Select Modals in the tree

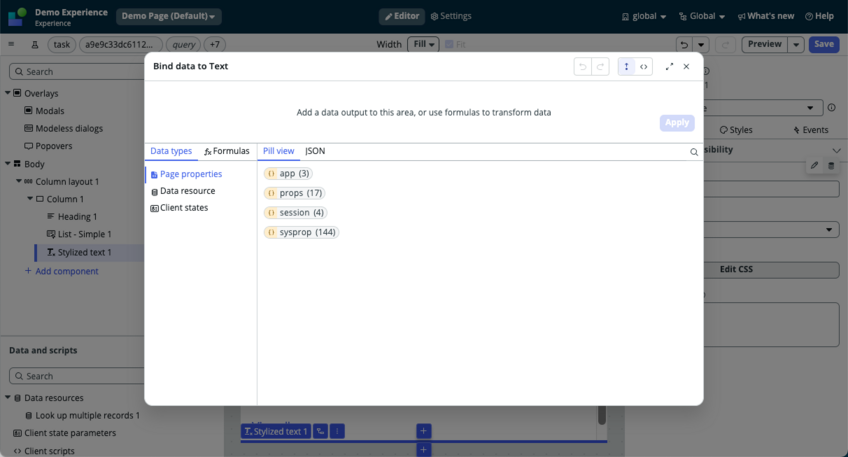pos(50,111)
